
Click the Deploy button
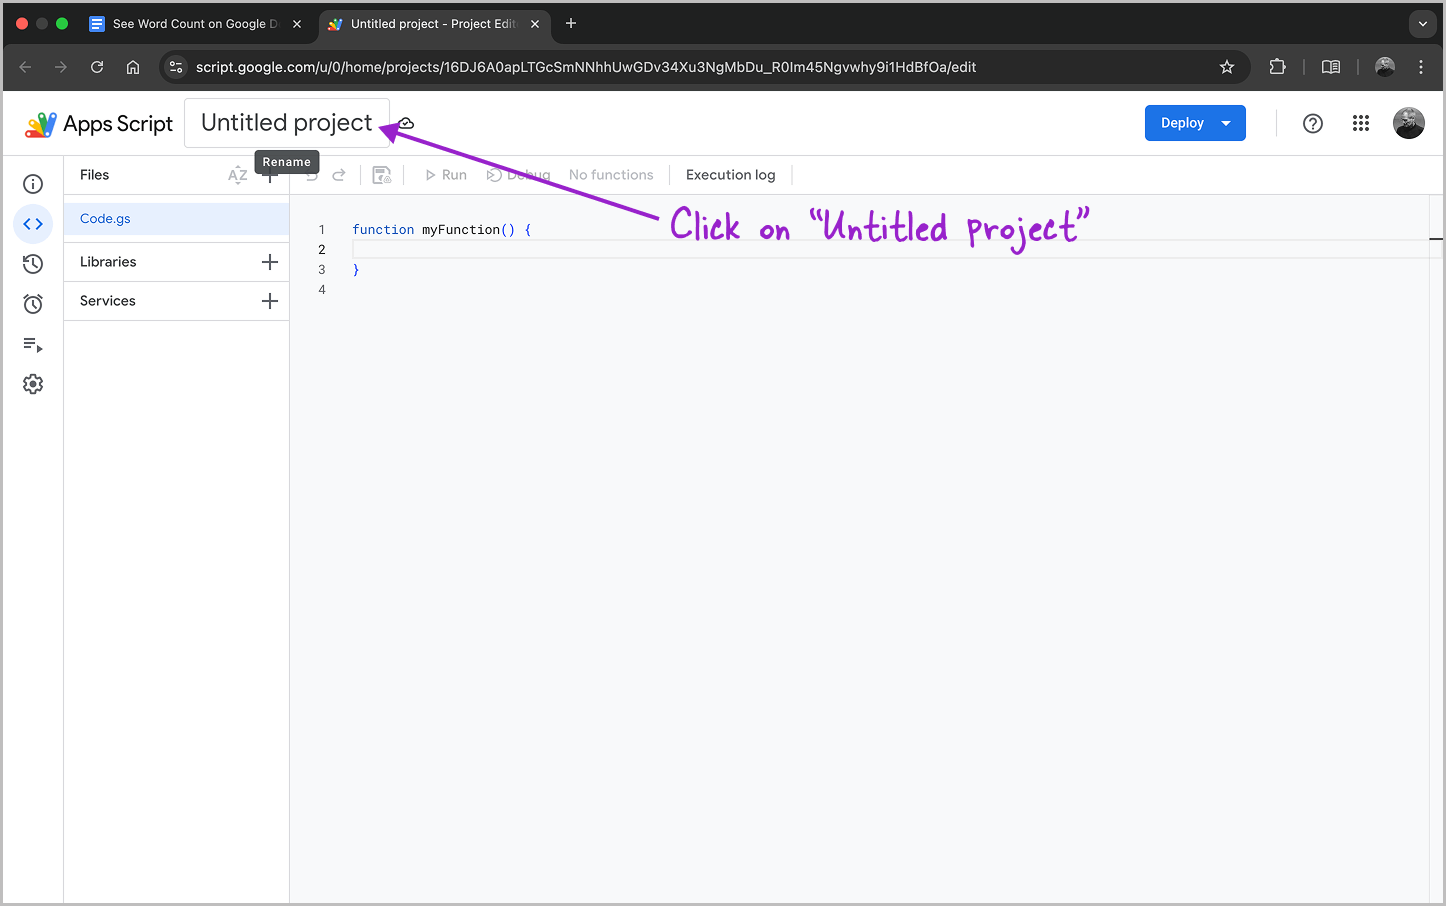coord(1181,122)
